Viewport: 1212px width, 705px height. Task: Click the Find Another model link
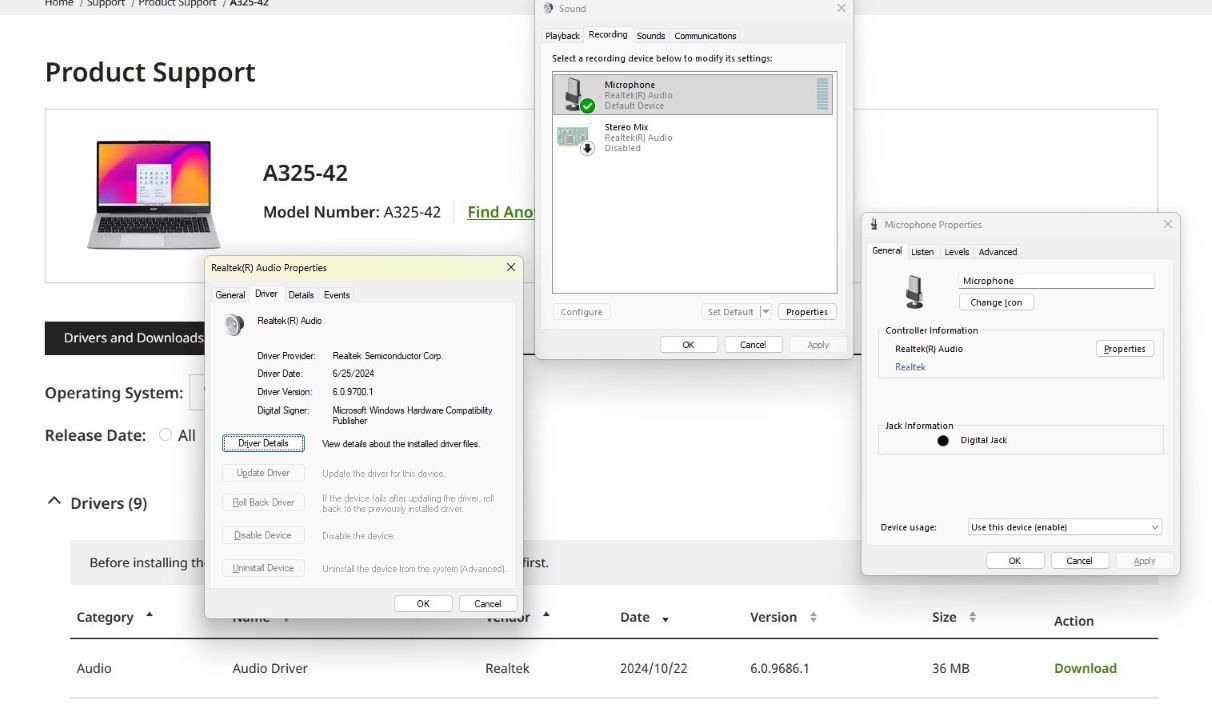click(502, 212)
